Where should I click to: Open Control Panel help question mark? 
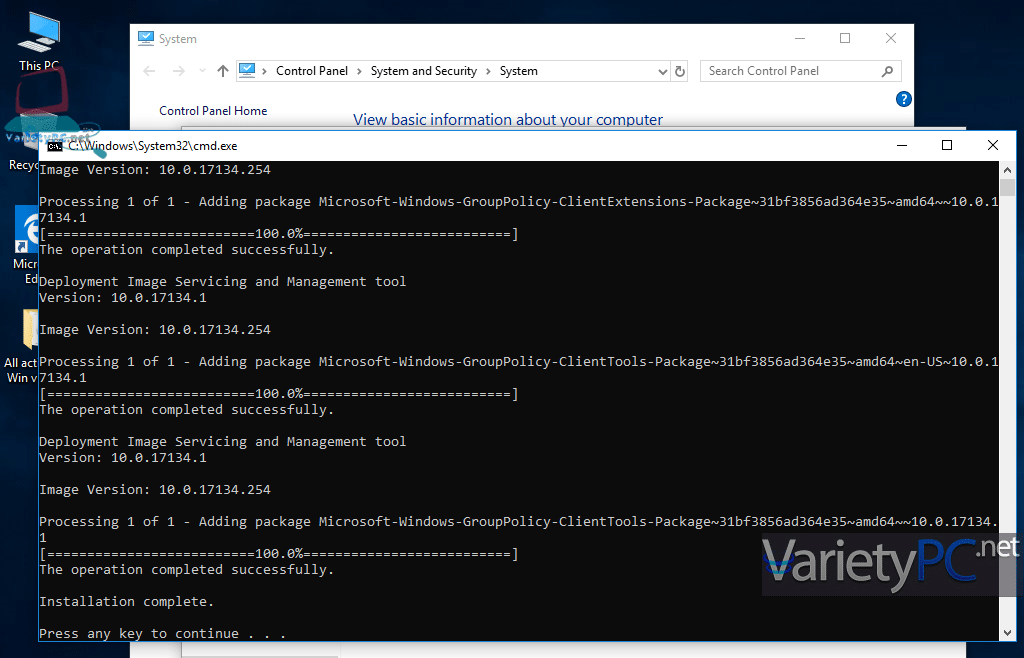904,99
